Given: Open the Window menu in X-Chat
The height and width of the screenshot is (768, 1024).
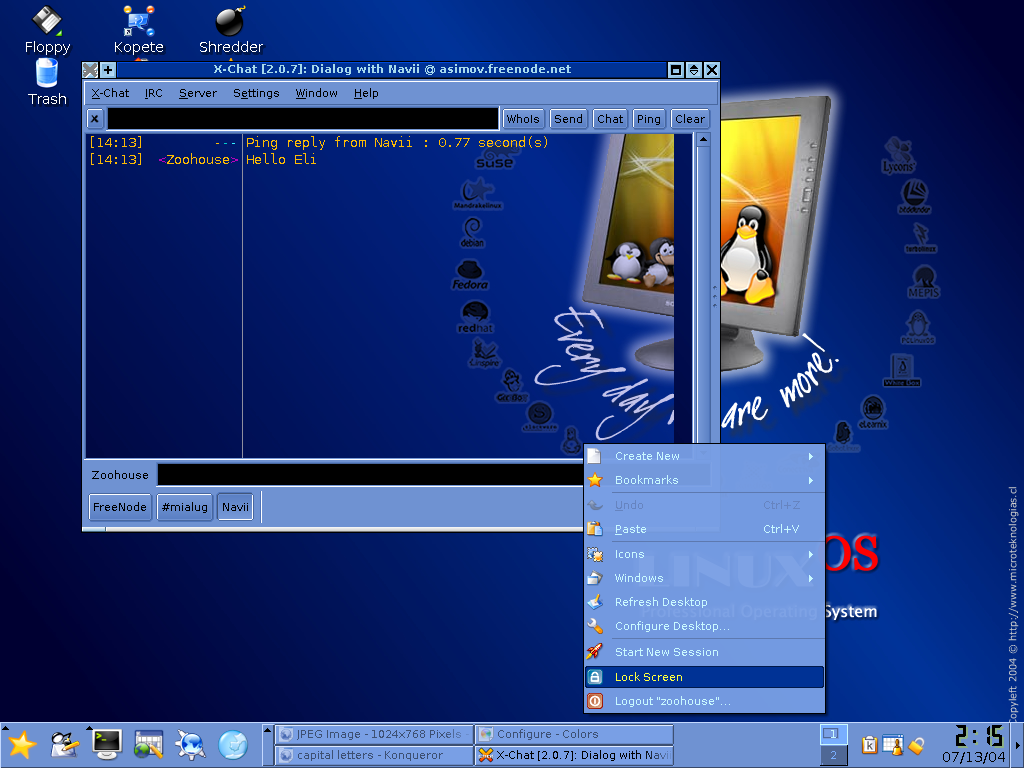Looking at the screenshot, I should point(316,93).
